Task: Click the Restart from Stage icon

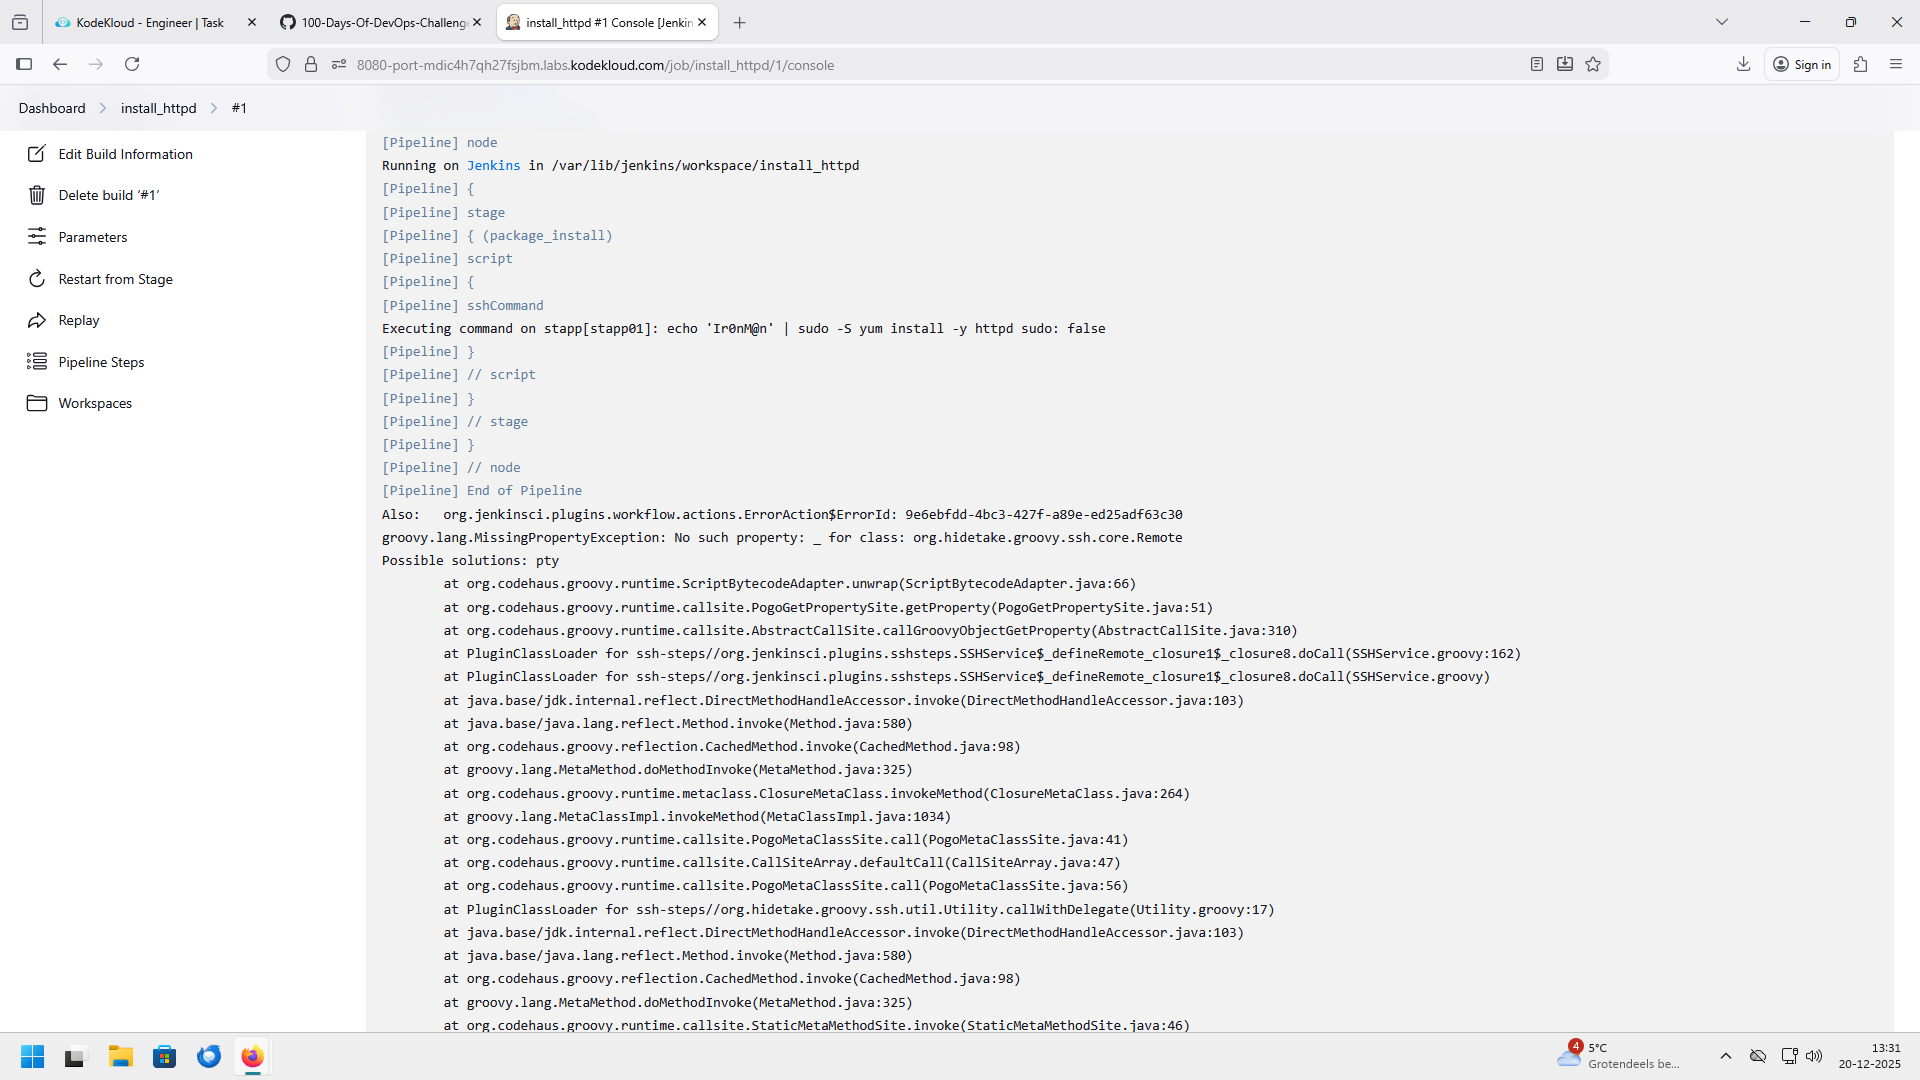Action: 37,279
